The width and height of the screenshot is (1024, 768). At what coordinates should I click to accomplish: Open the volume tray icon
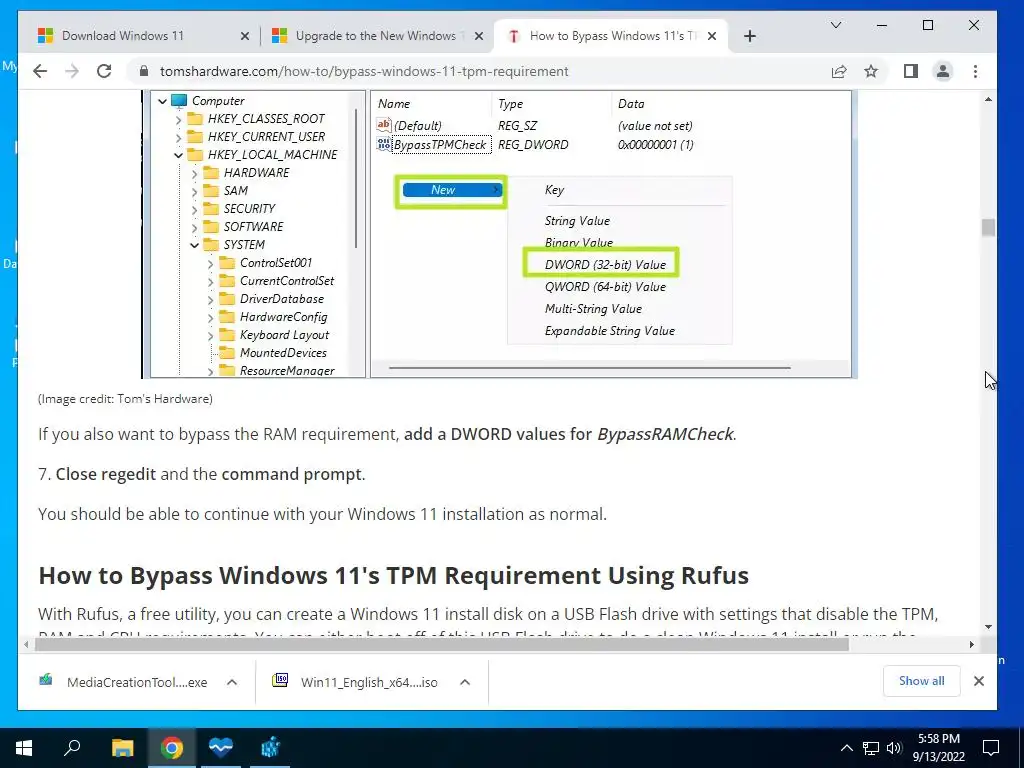point(894,748)
